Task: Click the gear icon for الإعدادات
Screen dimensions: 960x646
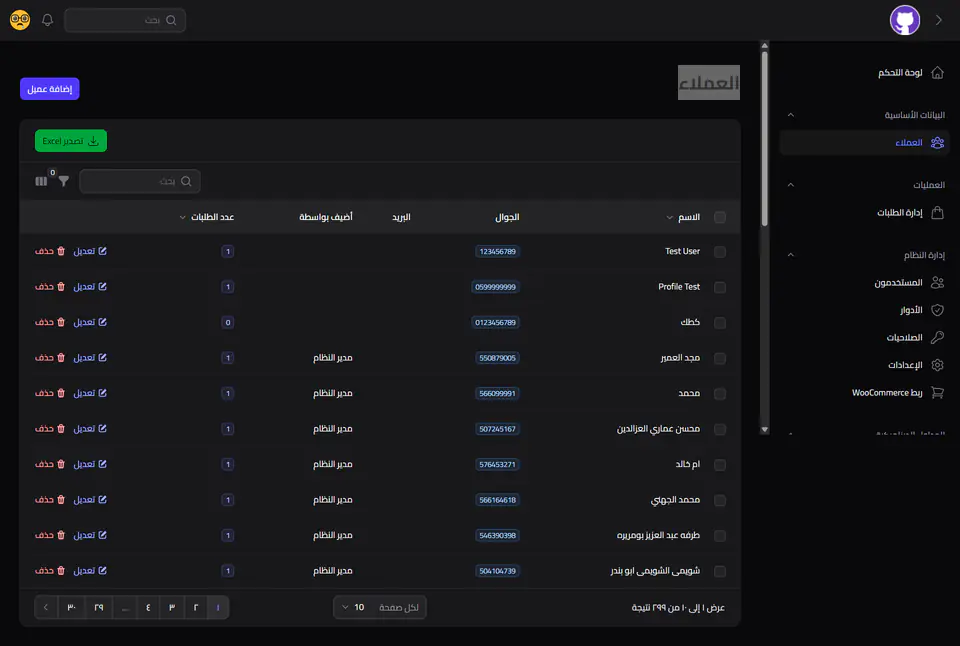Action: click(x=937, y=365)
